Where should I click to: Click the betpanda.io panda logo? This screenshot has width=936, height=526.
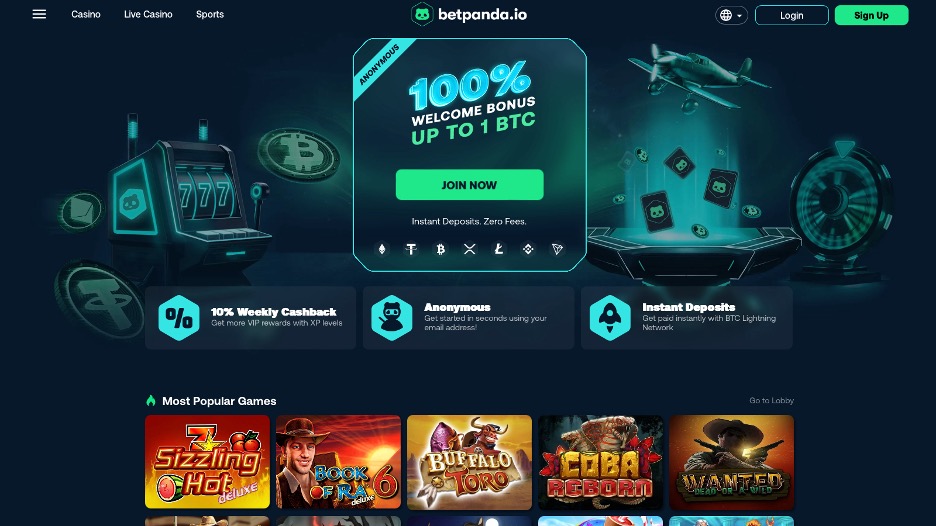pos(422,14)
